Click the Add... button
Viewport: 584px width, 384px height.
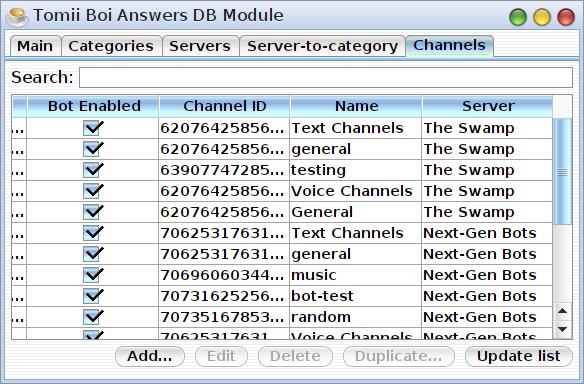pyautogui.click(x=150, y=356)
